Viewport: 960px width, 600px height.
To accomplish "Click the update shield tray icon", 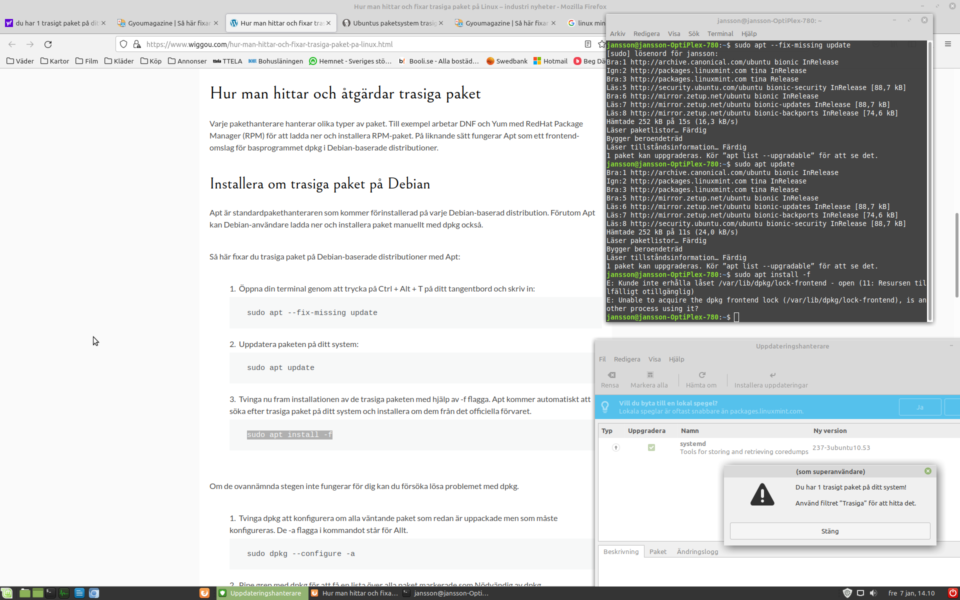I will 847,593.
